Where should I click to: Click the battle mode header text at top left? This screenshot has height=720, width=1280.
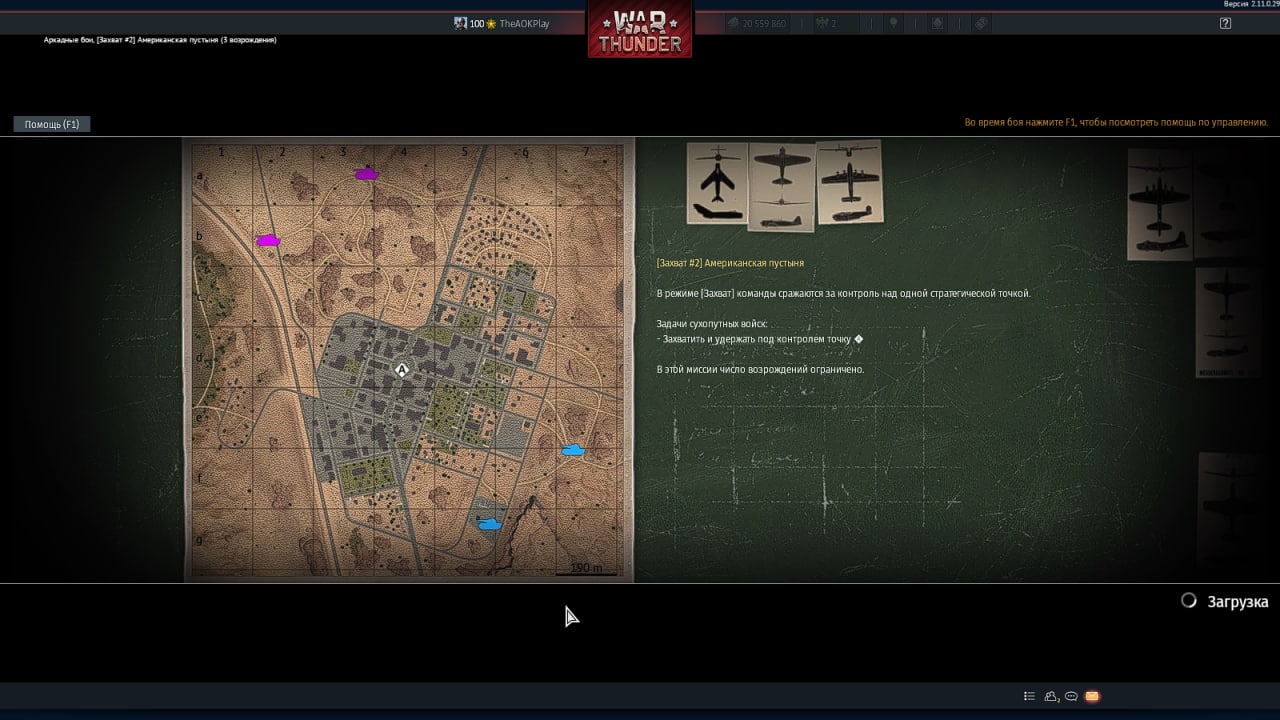pos(160,40)
